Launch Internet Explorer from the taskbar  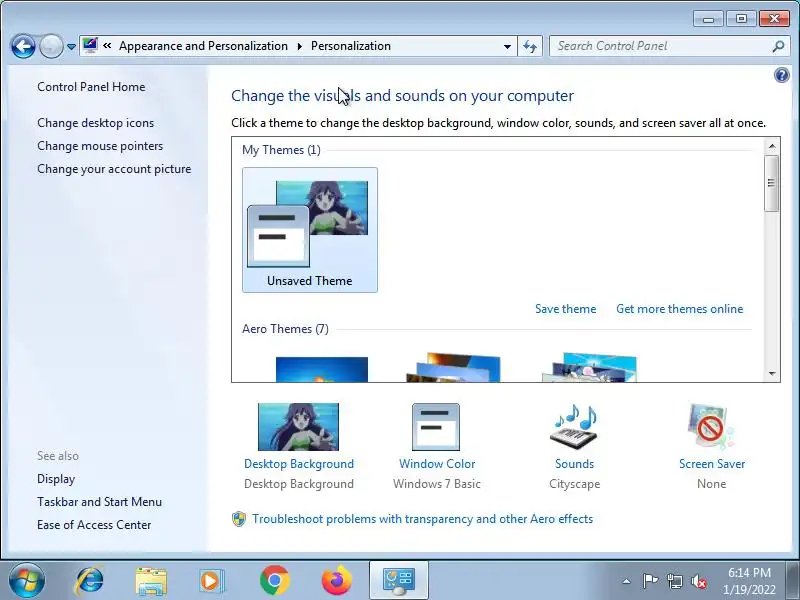click(90, 581)
